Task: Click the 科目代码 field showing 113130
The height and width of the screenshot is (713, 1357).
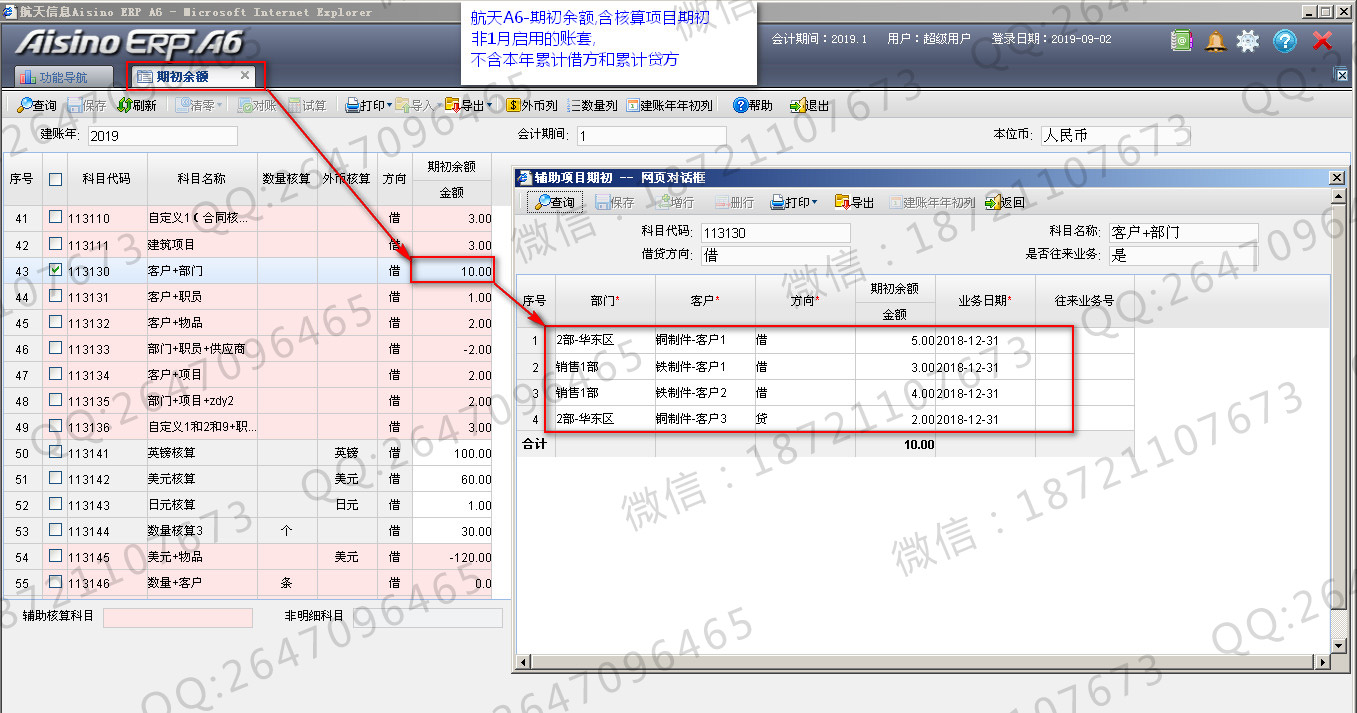Action: point(774,232)
